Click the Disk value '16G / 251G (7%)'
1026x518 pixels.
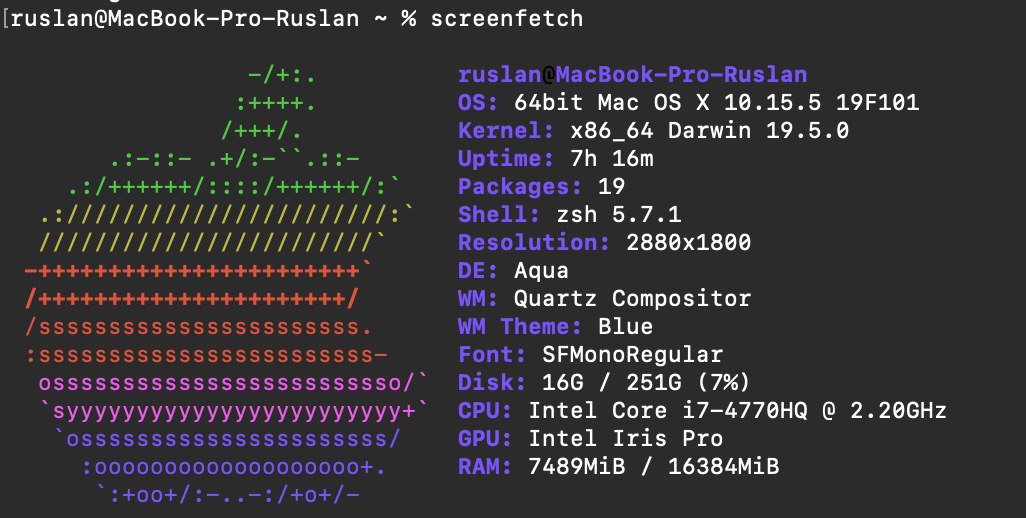click(646, 383)
